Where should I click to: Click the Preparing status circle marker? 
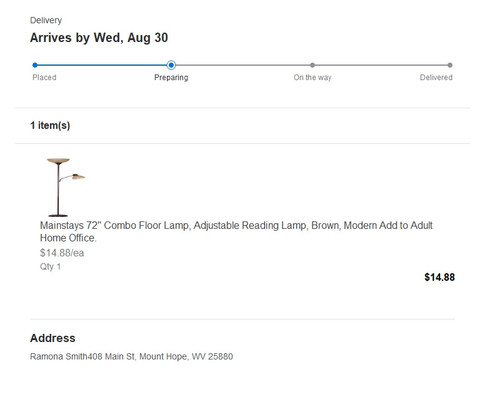click(171, 65)
